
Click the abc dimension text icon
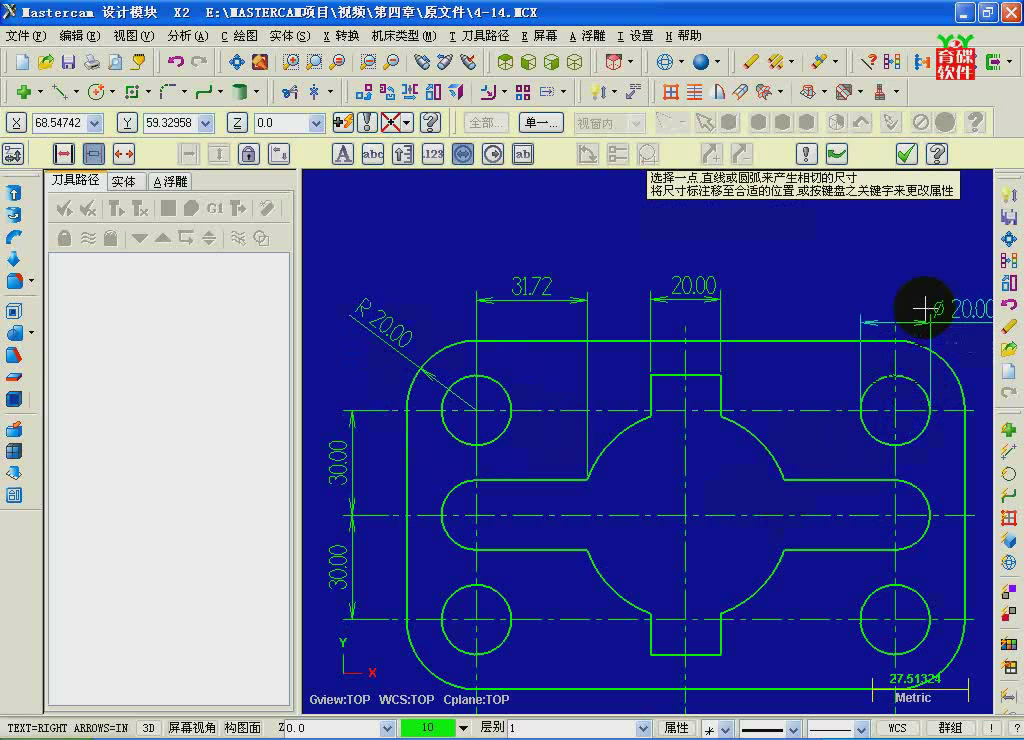coord(373,154)
